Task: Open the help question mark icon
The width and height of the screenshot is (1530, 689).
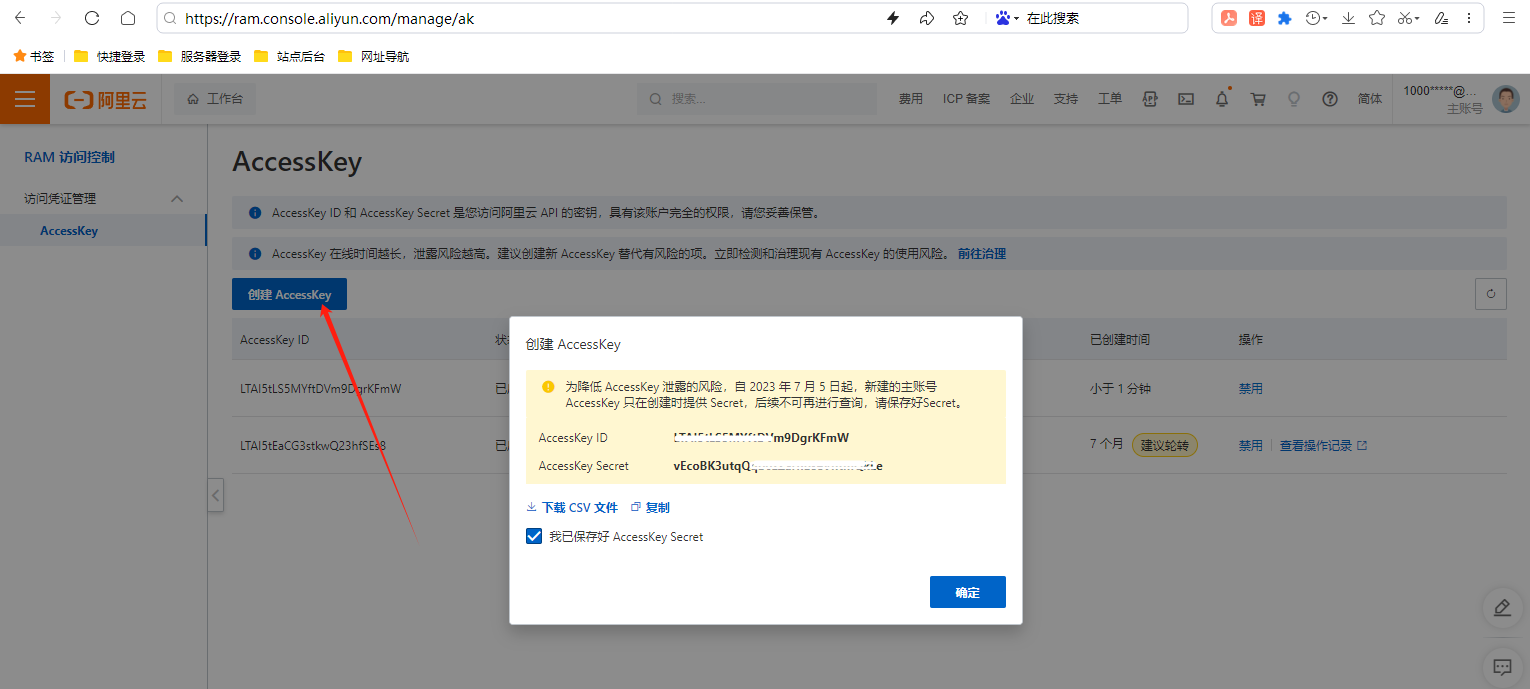Action: [x=1330, y=99]
